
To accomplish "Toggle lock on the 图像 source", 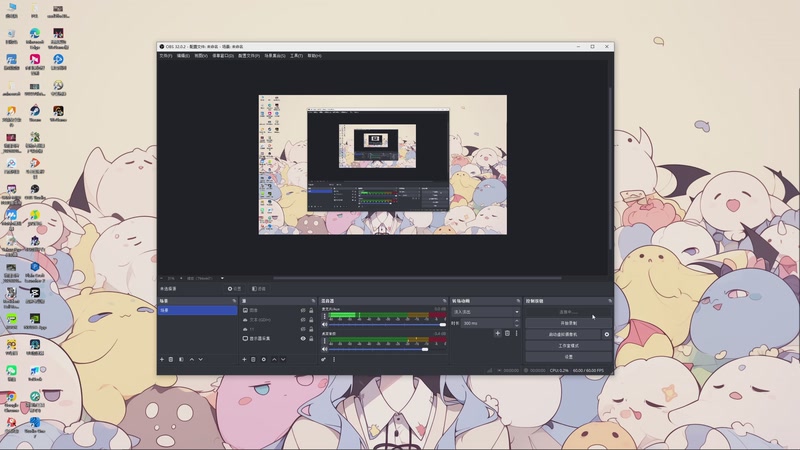I will click(311, 310).
